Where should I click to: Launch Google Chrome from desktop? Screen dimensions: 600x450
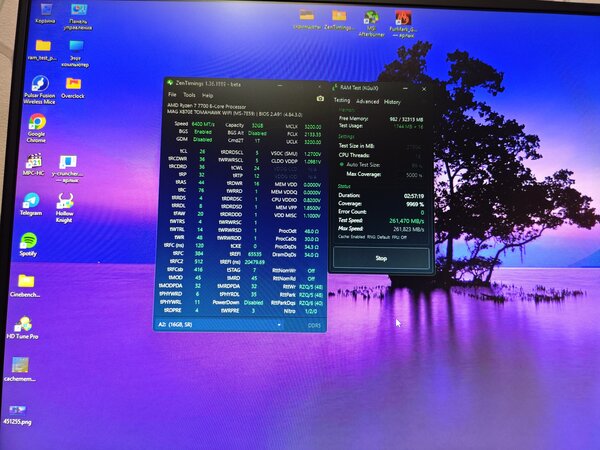[36, 128]
